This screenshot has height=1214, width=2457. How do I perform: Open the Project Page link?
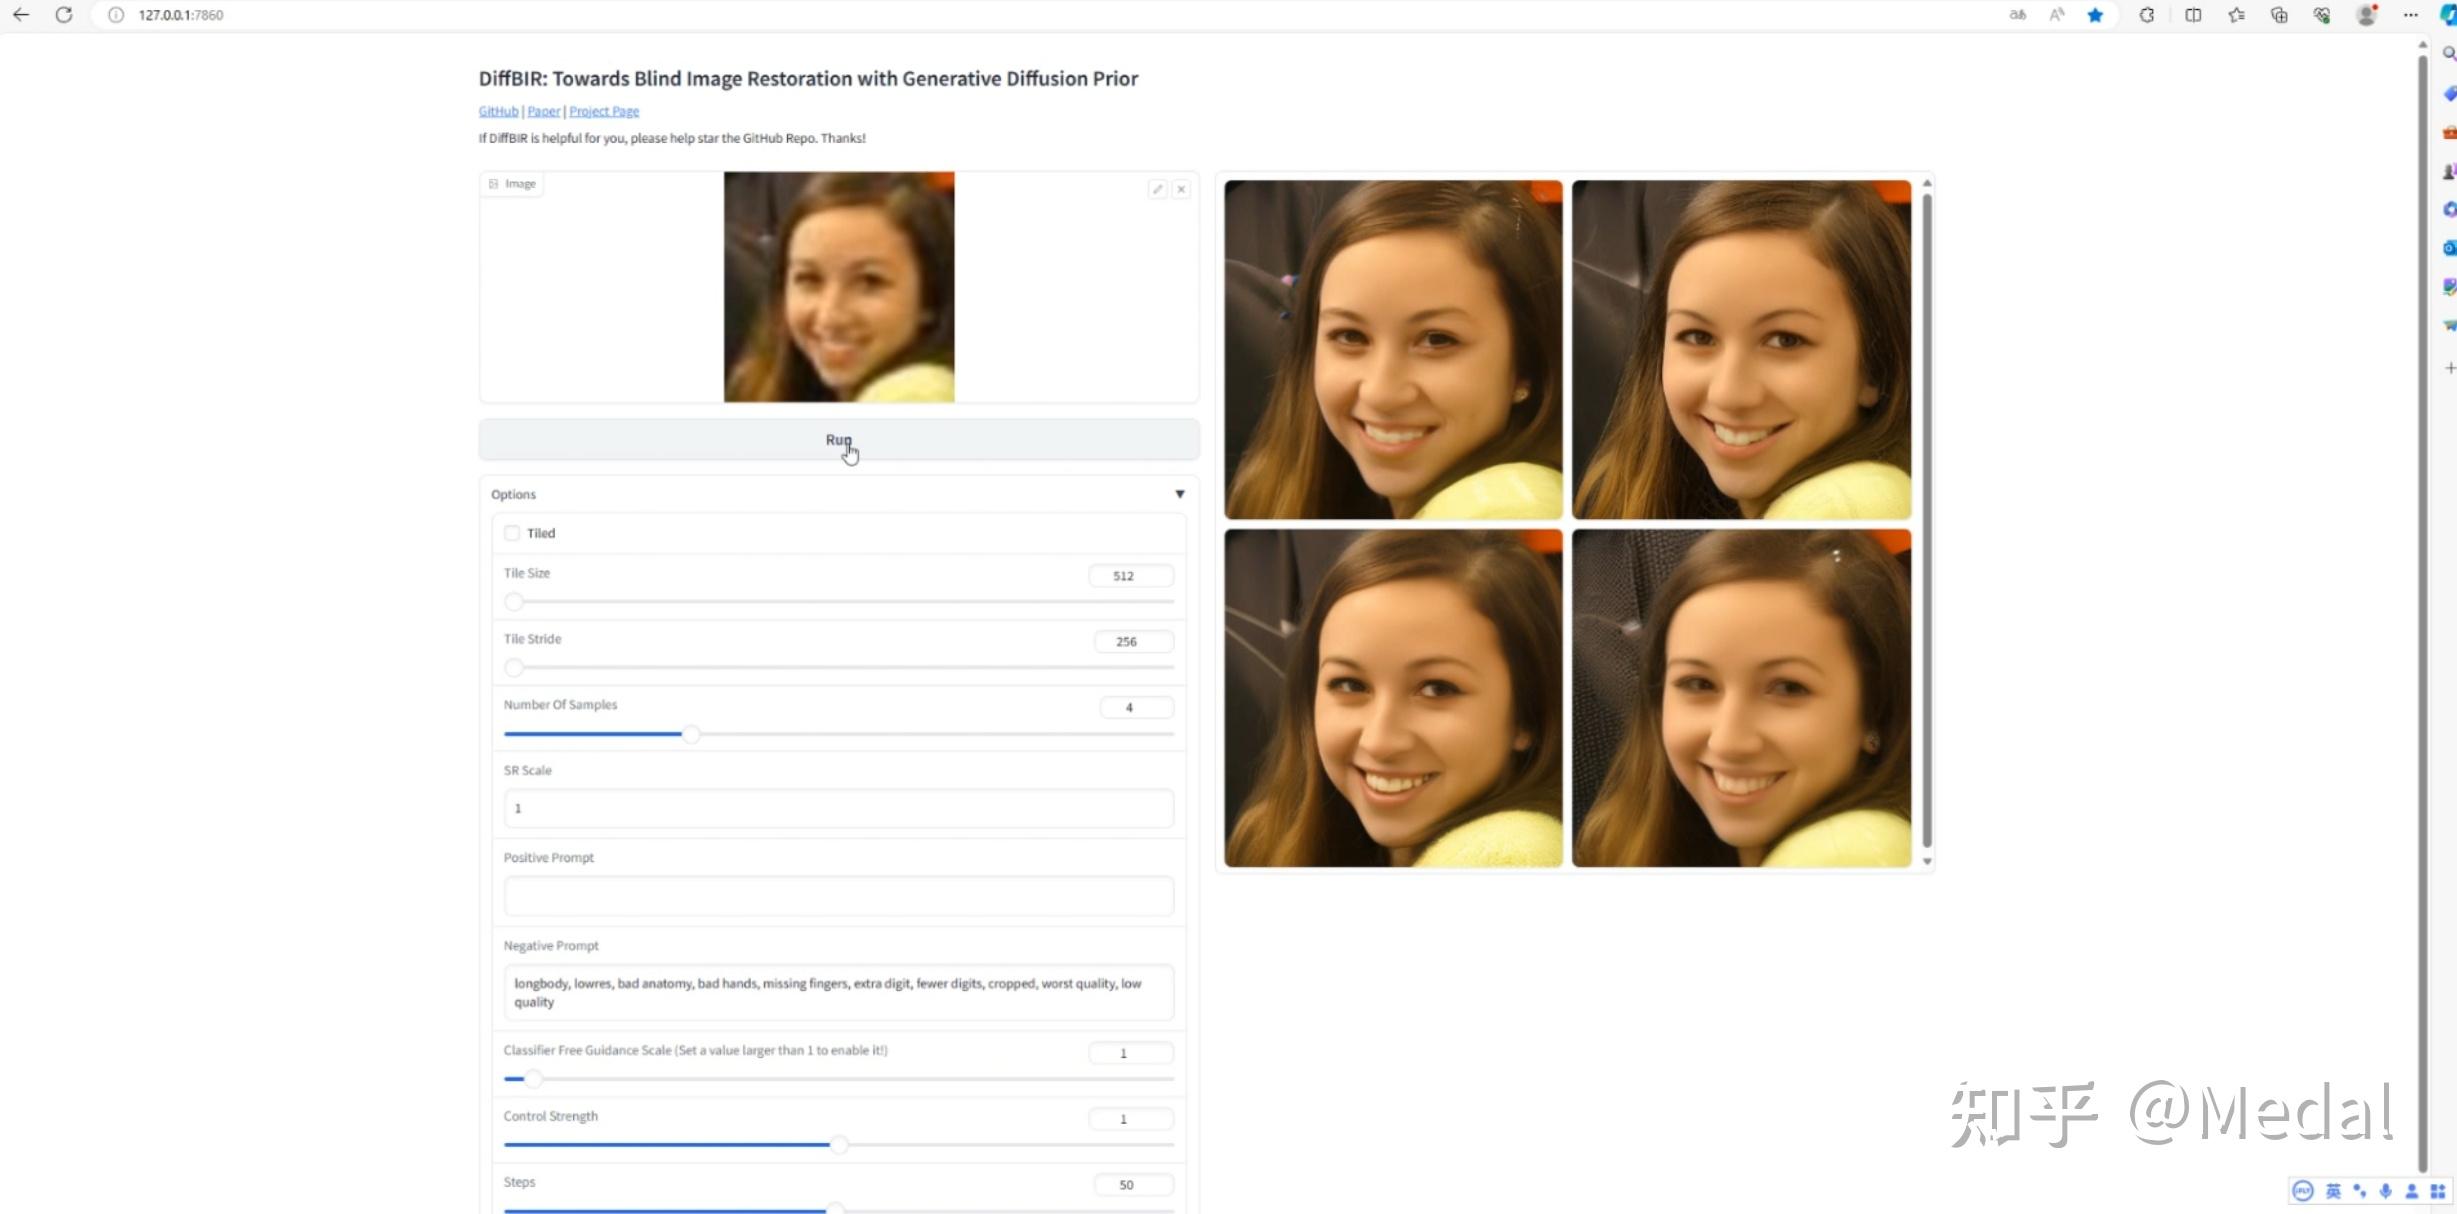coord(604,111)
